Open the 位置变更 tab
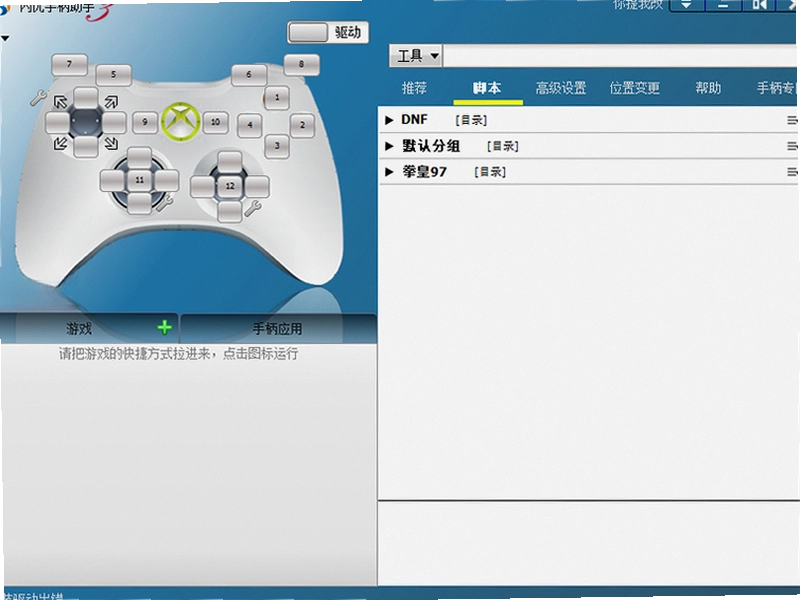This screenshot has height=600, width=800. coord(635,88)
